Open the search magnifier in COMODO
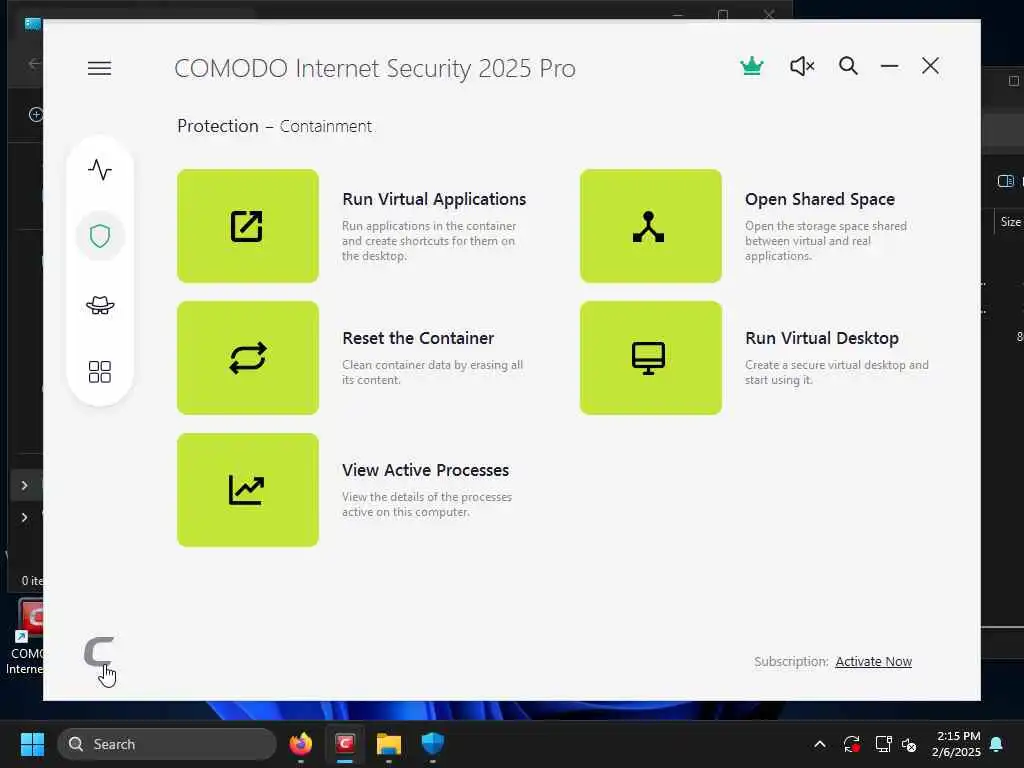The height and width of the screenshot is (768, 1024). click(x=848, y=66)
